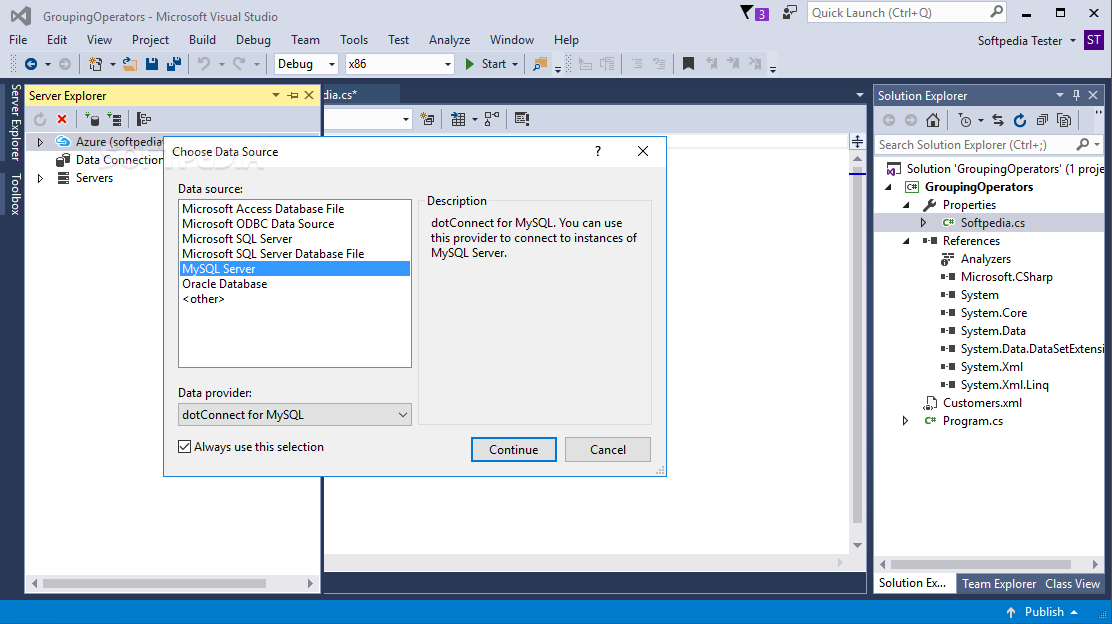
Task: Click the Collapse All icon in Solution Explorer
Action: click(1042, 120)
